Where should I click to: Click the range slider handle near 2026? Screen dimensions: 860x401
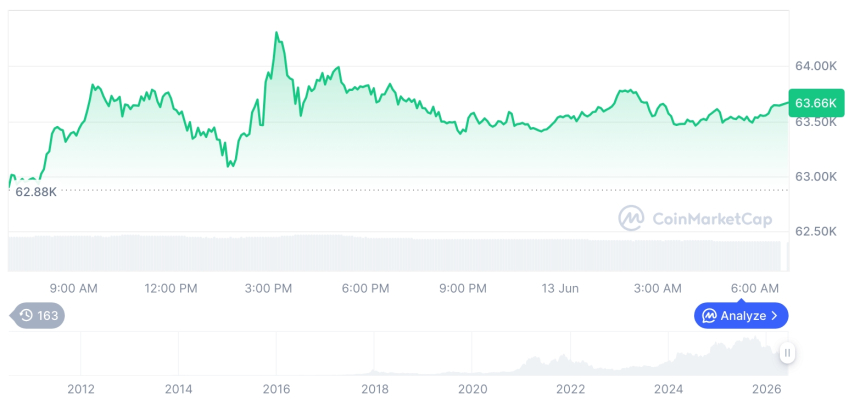point(787,353)
